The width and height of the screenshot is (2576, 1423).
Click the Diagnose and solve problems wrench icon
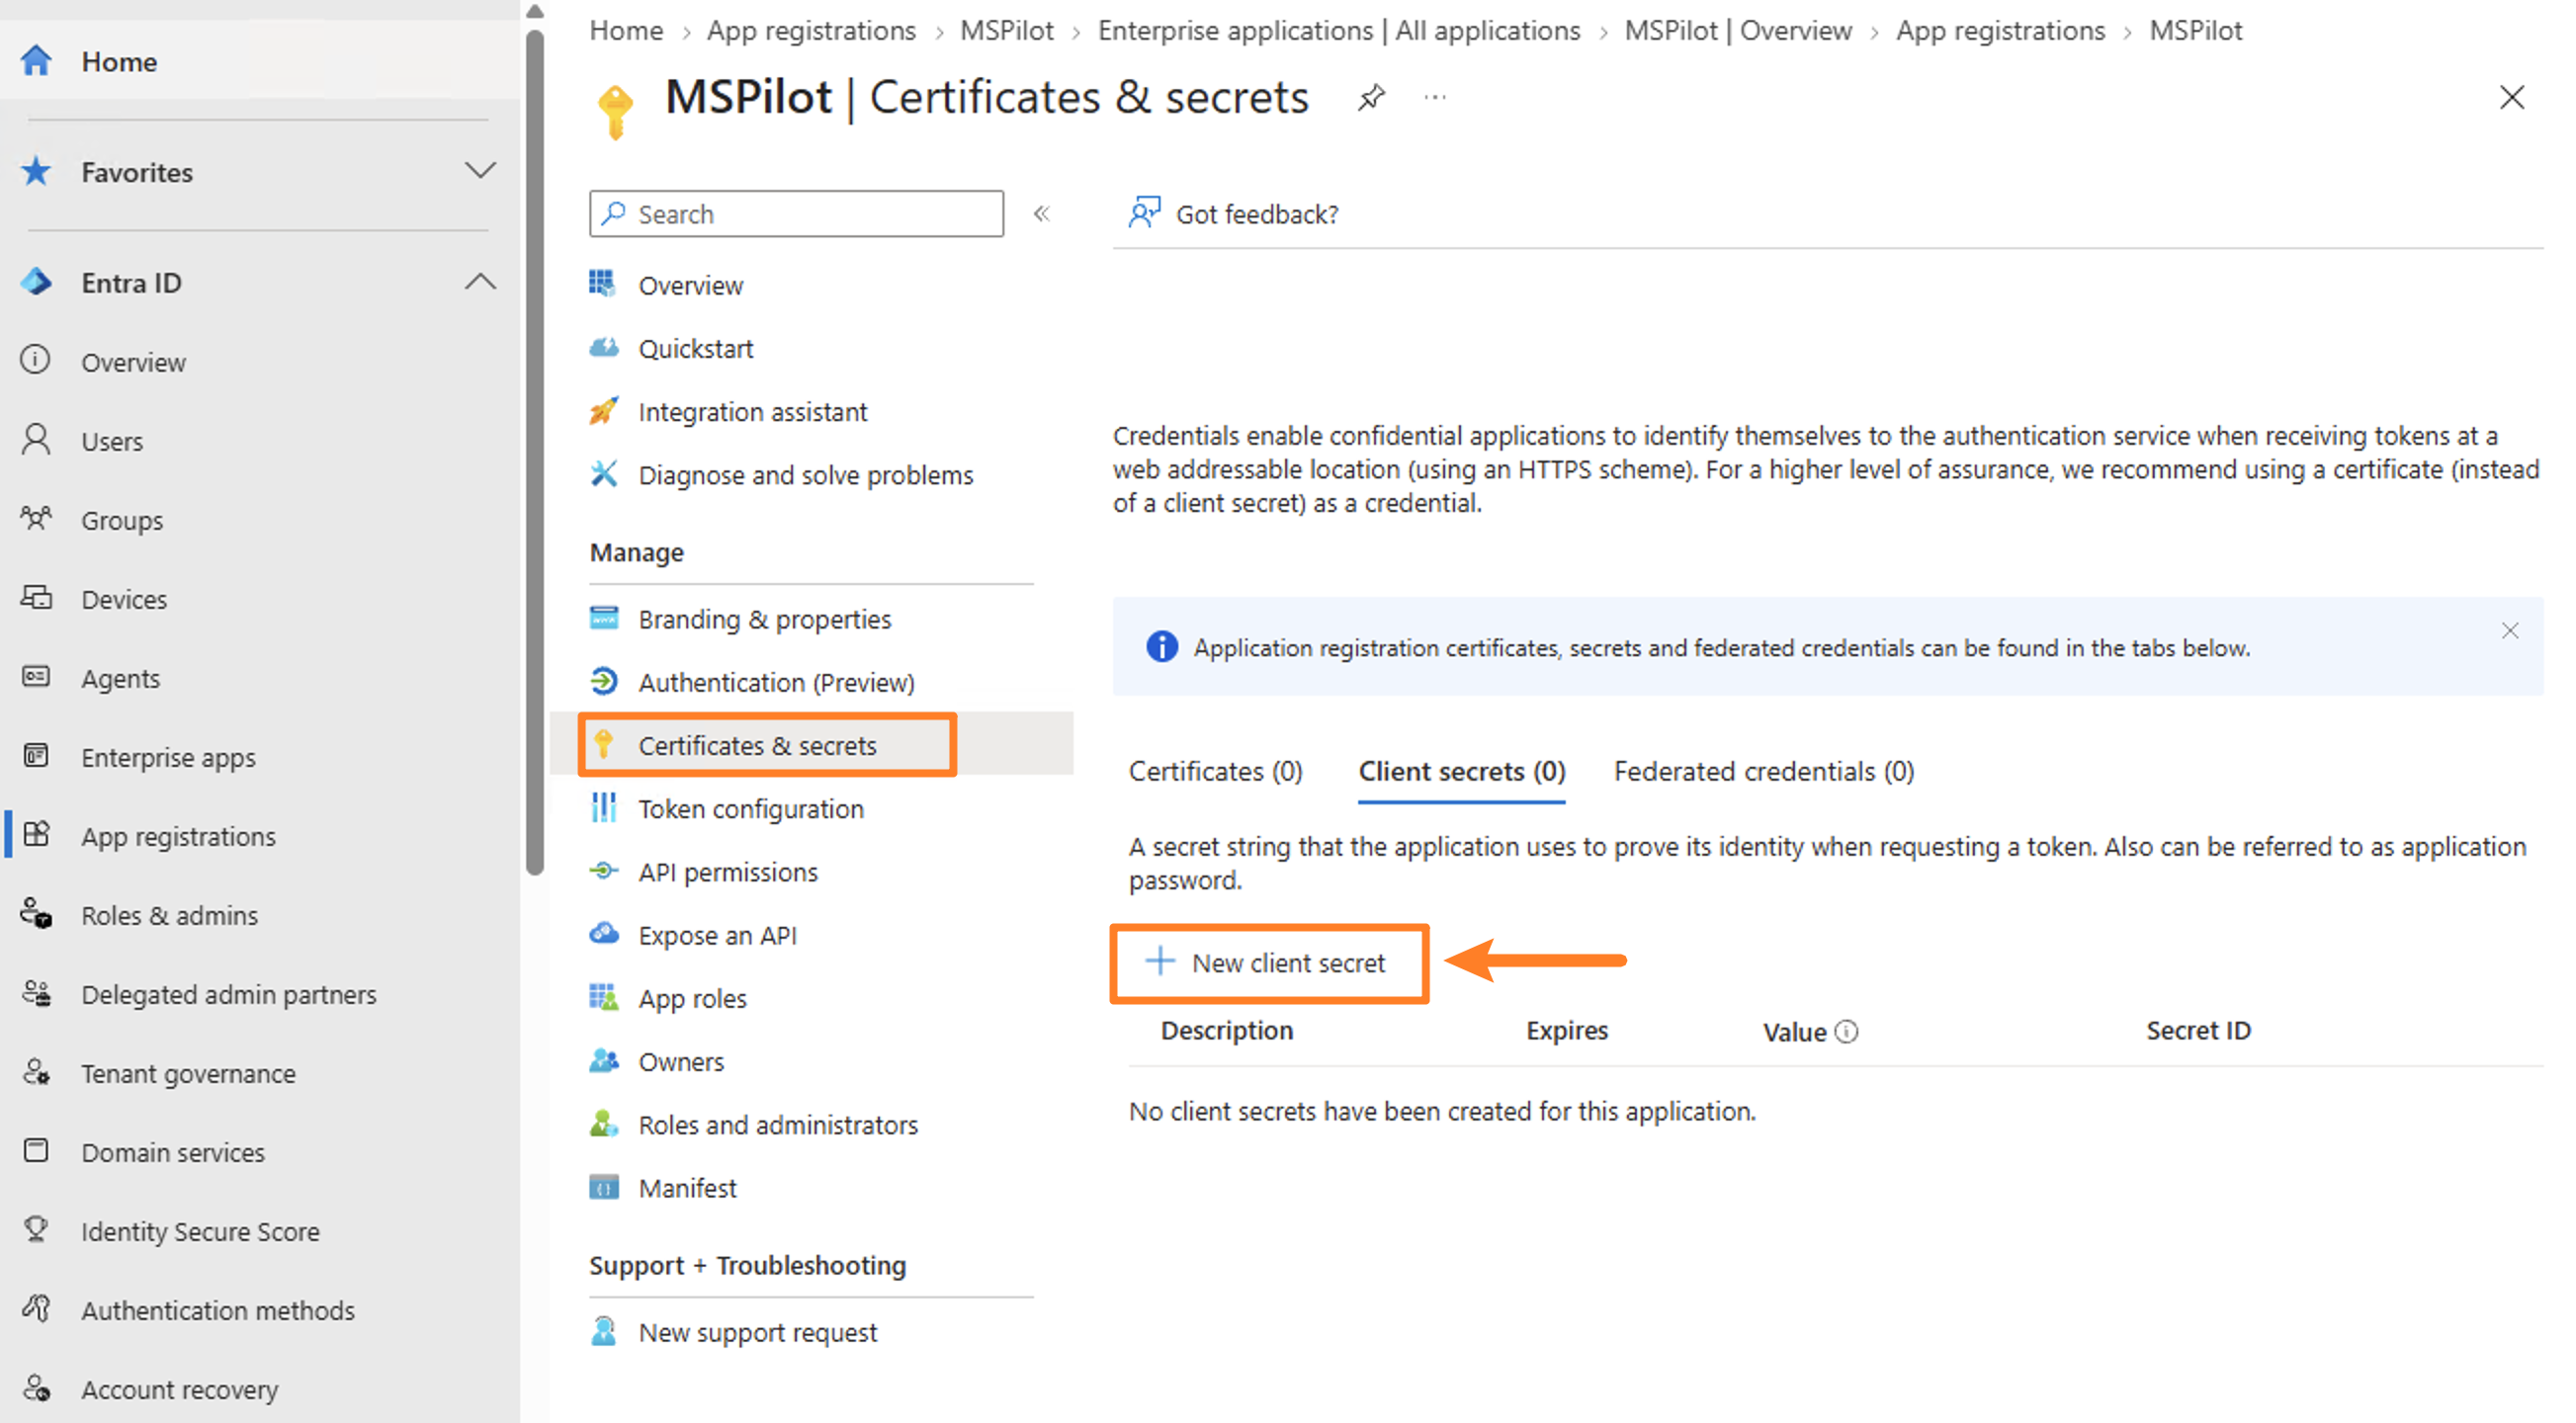coord(604,474)
